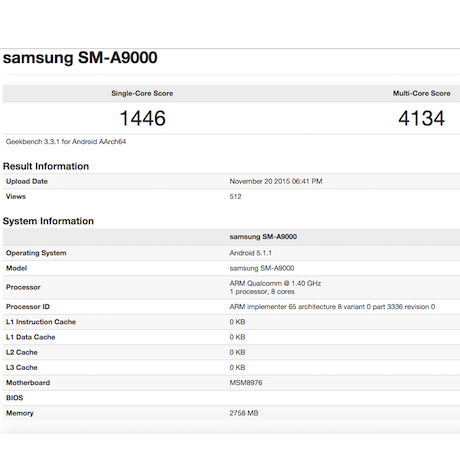This screenshot has width=460, height=450.
Task: Click the L2 Cache label
Action: pos(22,352)
